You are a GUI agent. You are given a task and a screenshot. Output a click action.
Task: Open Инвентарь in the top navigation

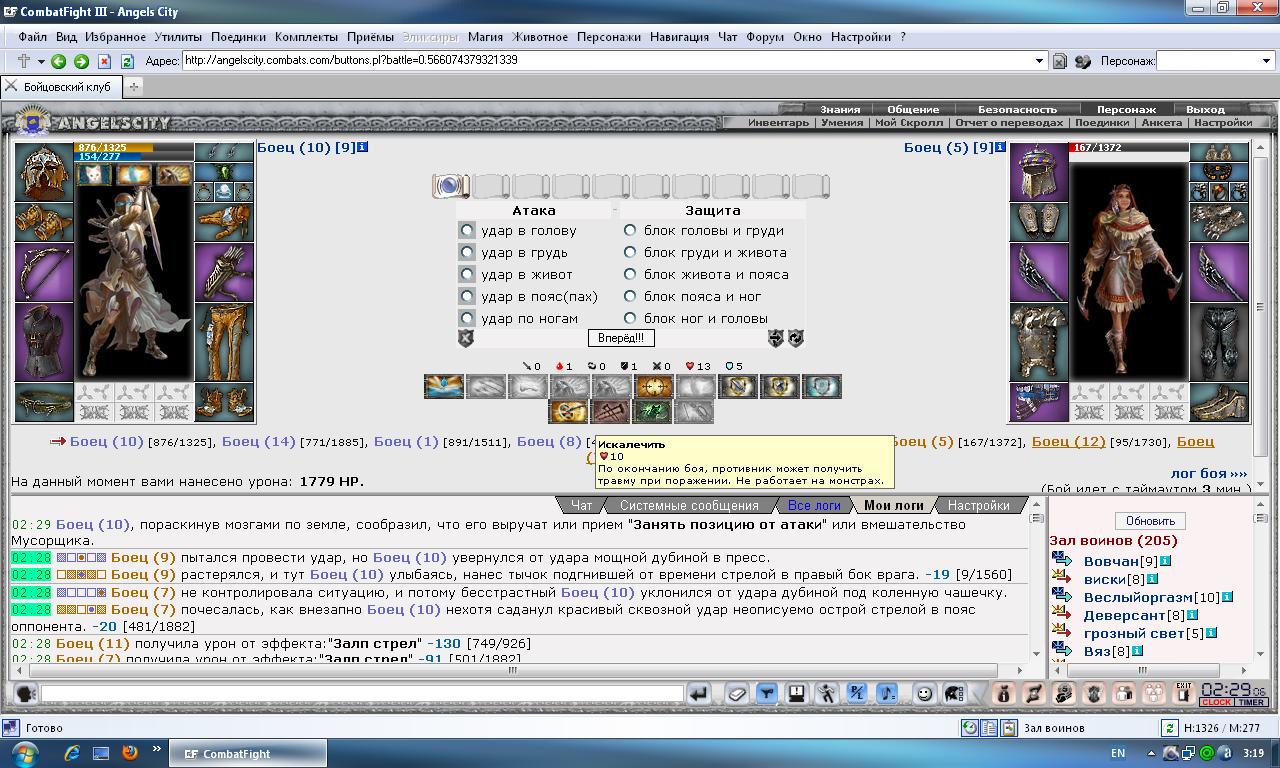(779, 123)
